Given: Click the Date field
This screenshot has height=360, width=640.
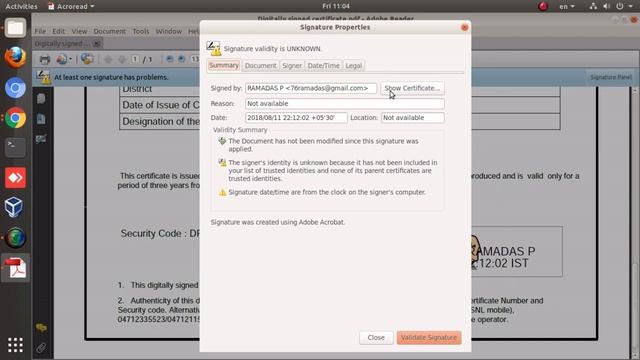Looking at the screenshot, I should [296, 118].
